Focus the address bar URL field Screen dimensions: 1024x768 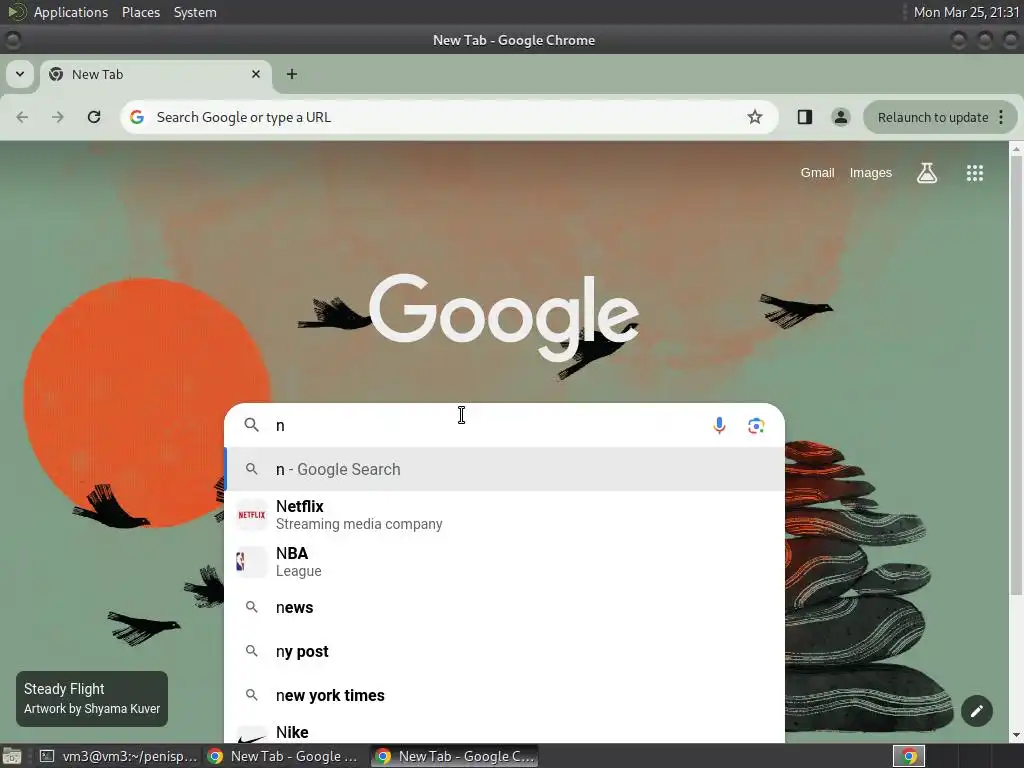click(x=447, y=118)
